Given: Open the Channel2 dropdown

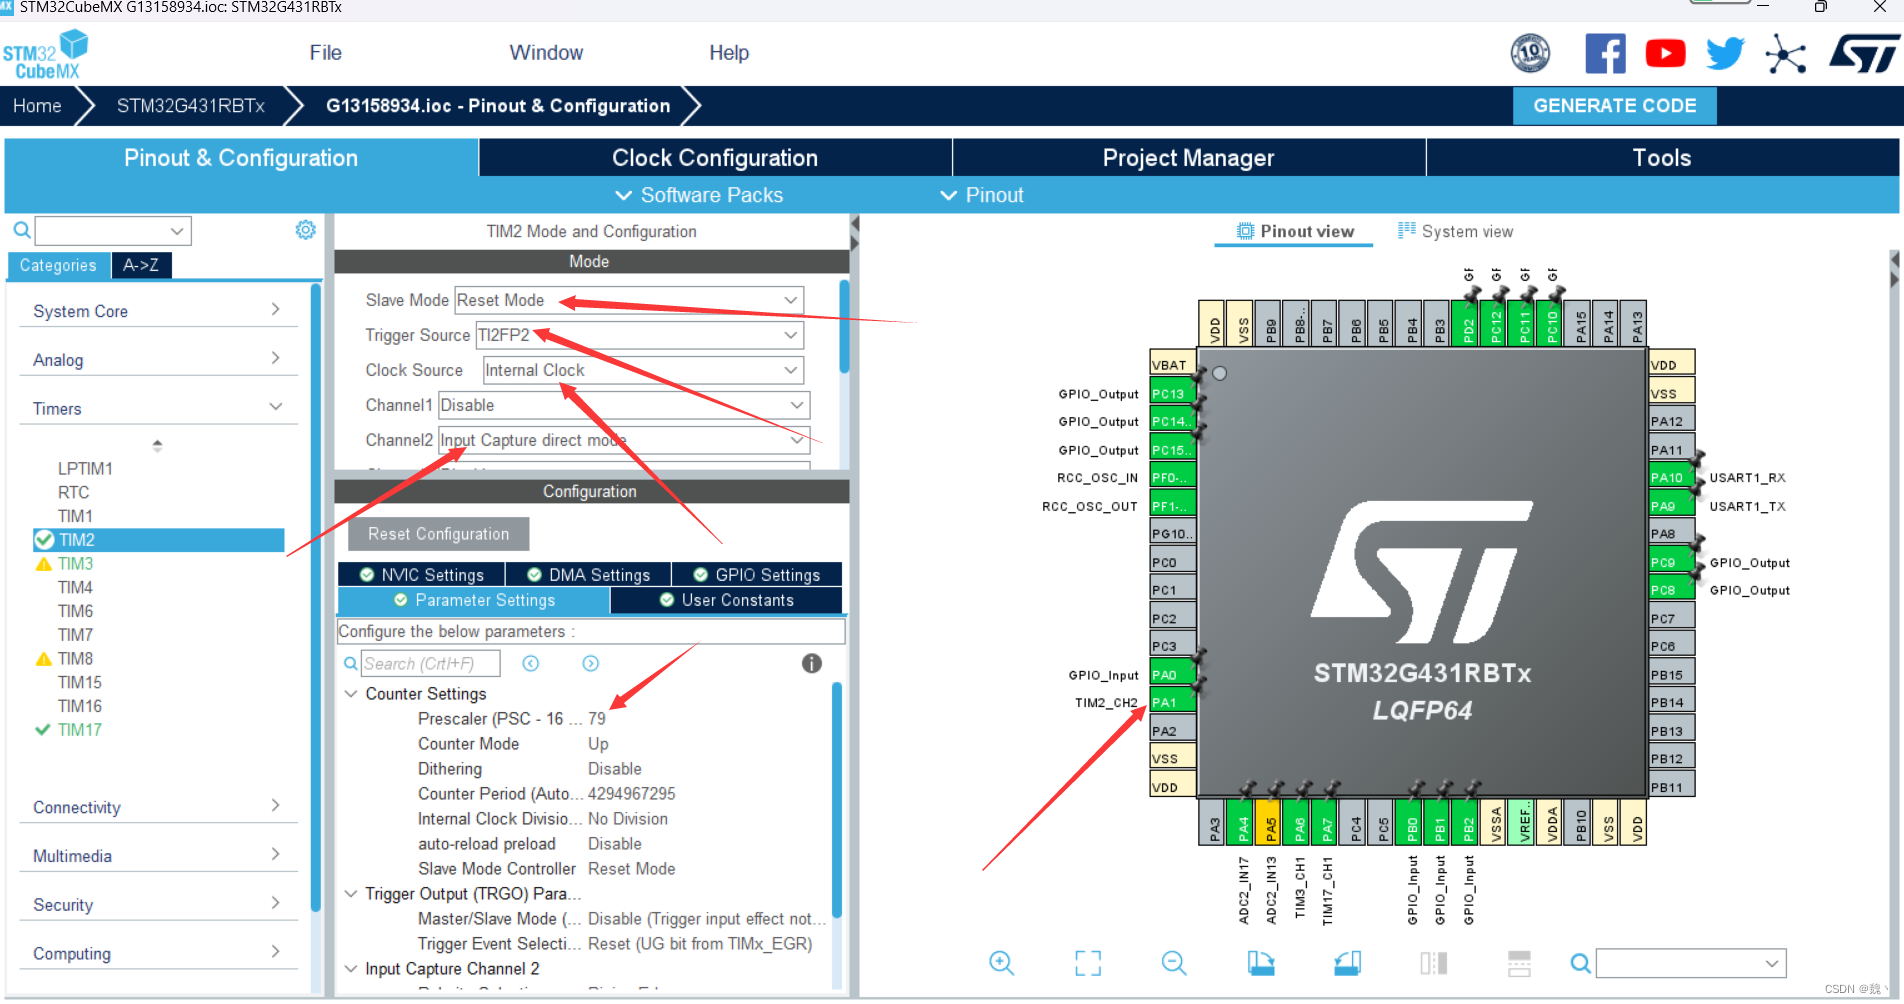Looking at the screenshot, I should point(624,440).
